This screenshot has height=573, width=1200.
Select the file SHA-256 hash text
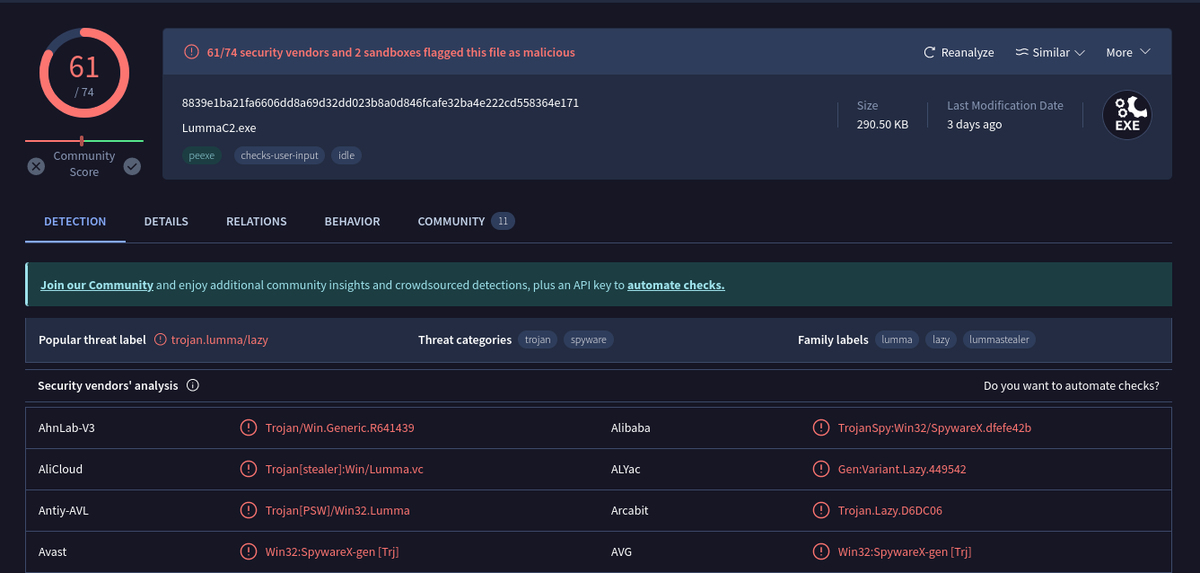tap(380, 103)
